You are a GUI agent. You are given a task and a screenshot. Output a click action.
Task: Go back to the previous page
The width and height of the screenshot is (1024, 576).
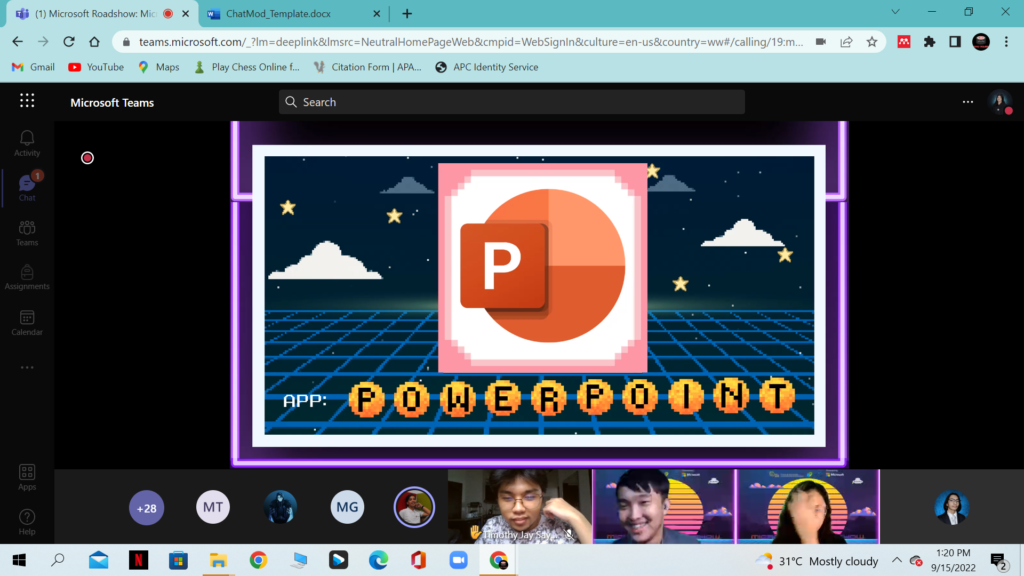click(x=18, y=42)
